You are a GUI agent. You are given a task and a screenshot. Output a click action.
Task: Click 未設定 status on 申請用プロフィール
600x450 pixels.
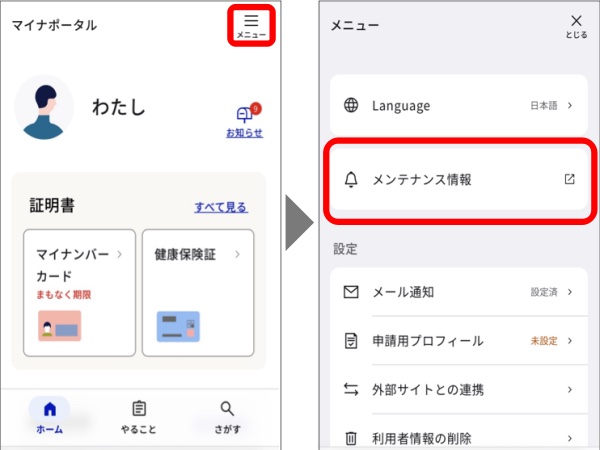(x=544, y=341)
